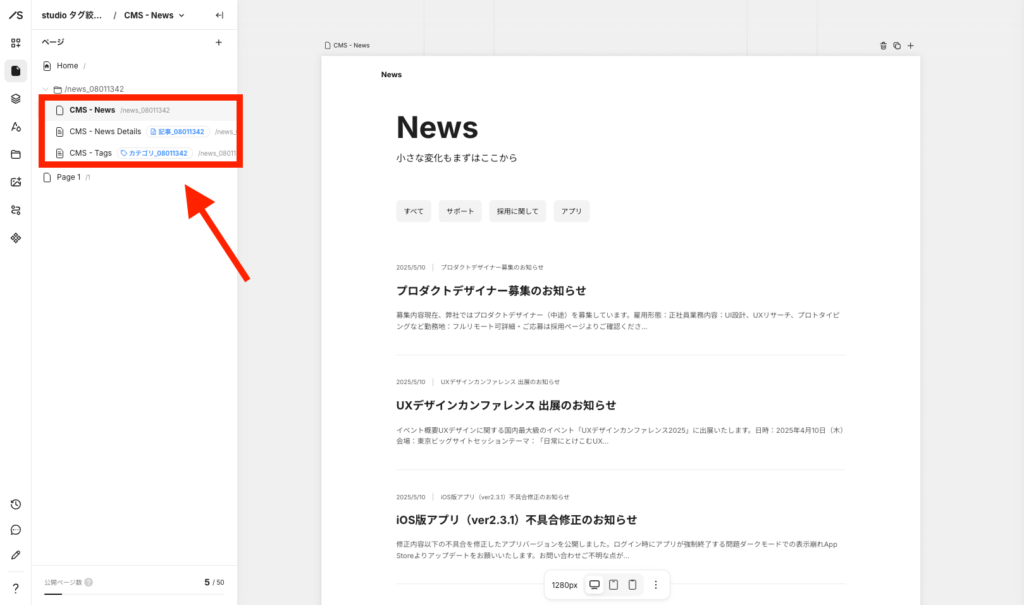Select the CMS - News Details page
Screen dimensions: 1024x605
pos(105,131)
